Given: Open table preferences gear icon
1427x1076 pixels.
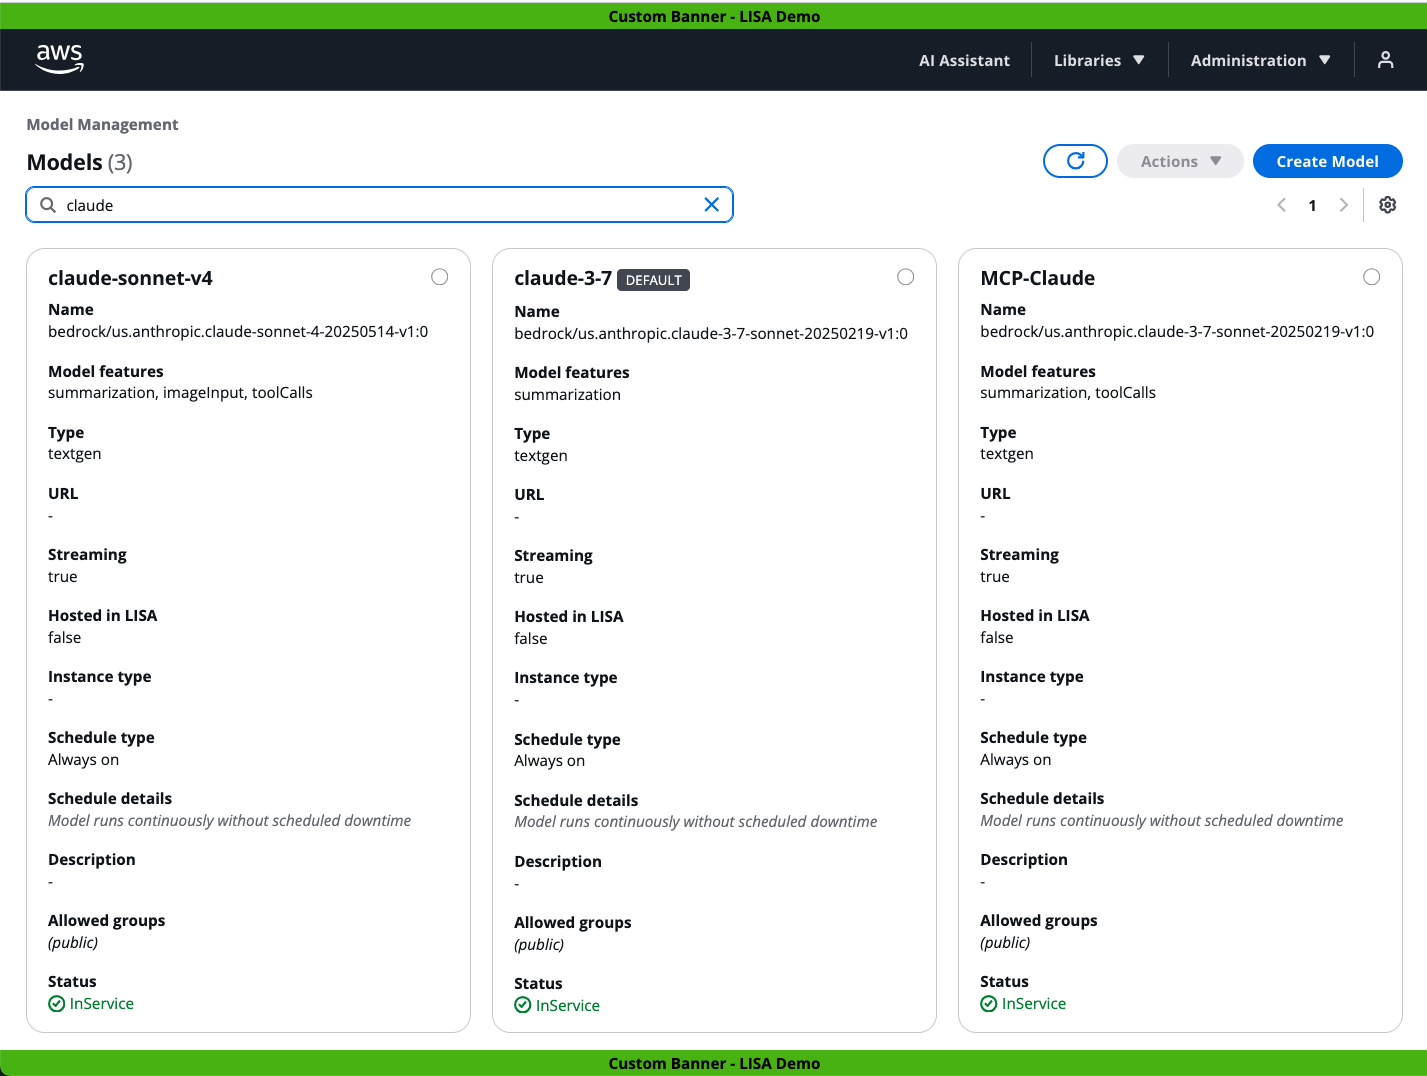Looking at the screenshot, I should coord(1387,205).
